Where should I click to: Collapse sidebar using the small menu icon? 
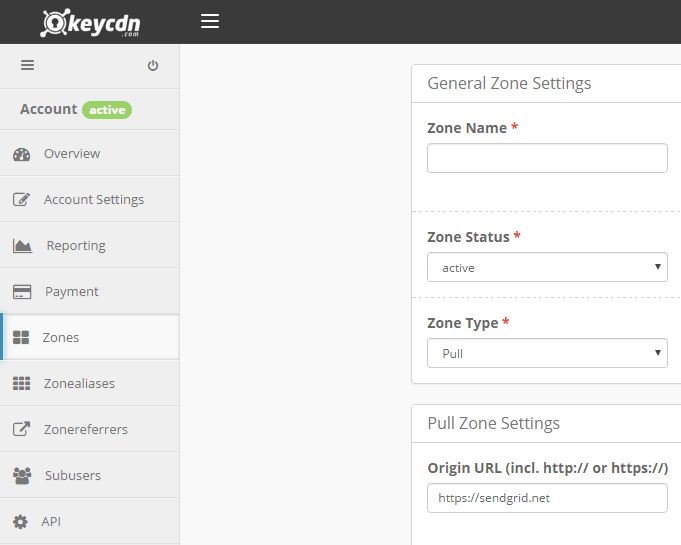pos(27,66)
